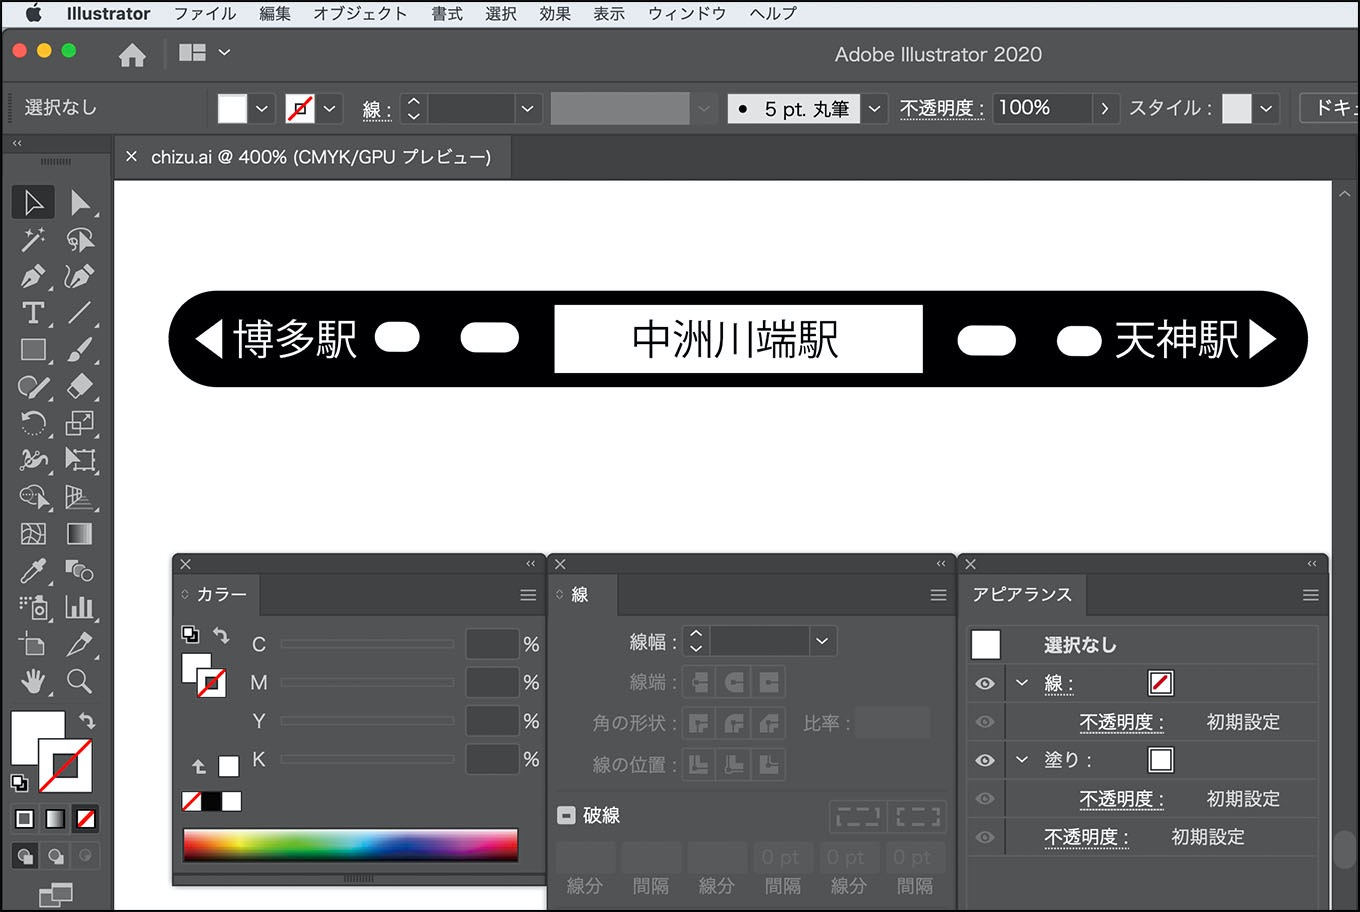Viewport: 1360px width, 912px height.
Task: Select the Symbol Sprayer tool
Action: (34, 607)
